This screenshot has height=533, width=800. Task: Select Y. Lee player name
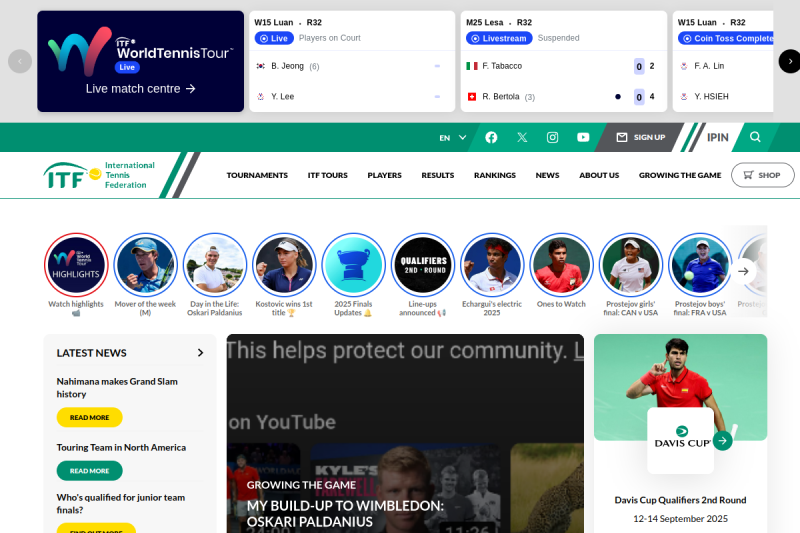coord(283,96)
